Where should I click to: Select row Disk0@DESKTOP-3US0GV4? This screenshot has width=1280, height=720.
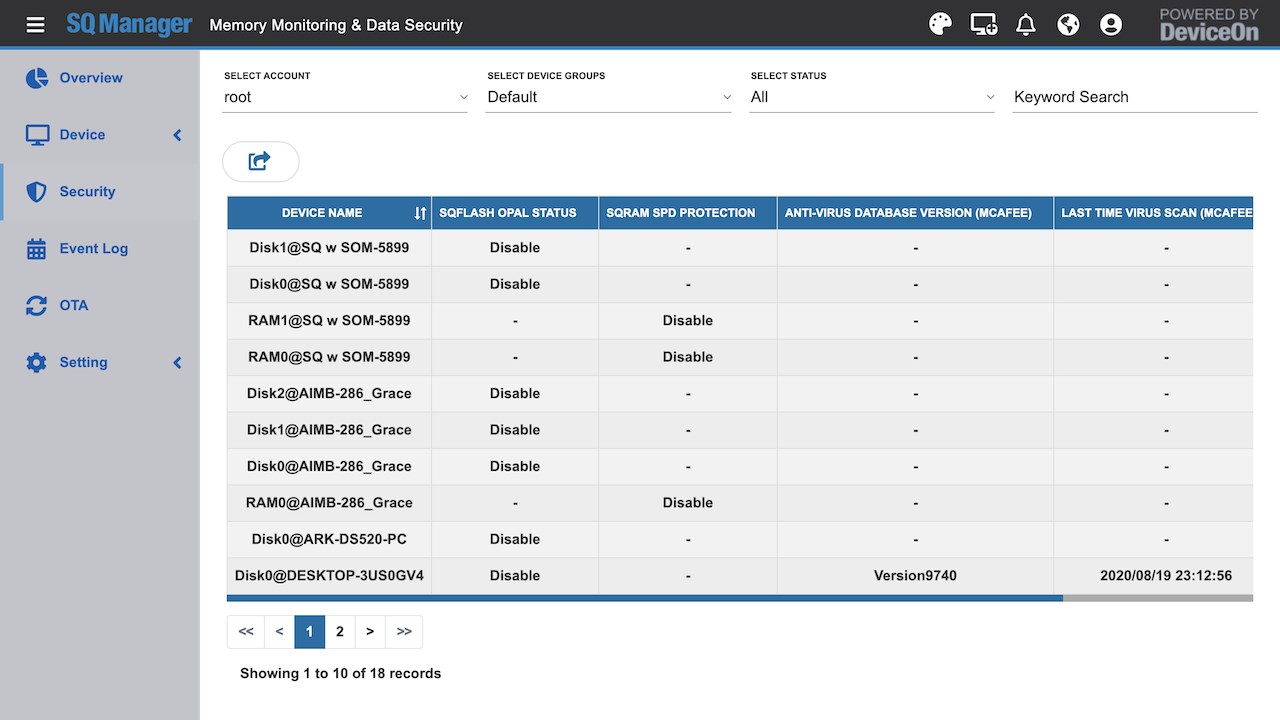click(740, 576)
